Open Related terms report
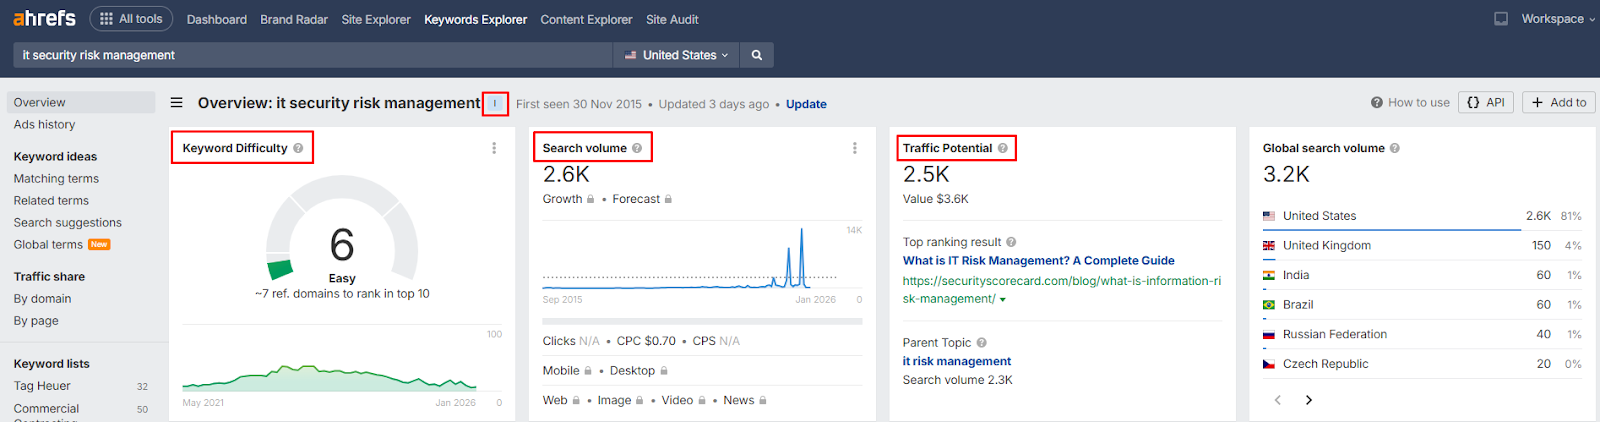The height and width of the screenshot is (422, 1600). tap(51, 201)
